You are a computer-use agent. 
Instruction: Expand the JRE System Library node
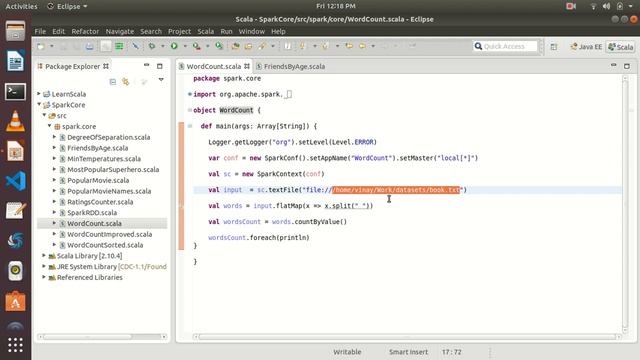[x=44, y=266]
